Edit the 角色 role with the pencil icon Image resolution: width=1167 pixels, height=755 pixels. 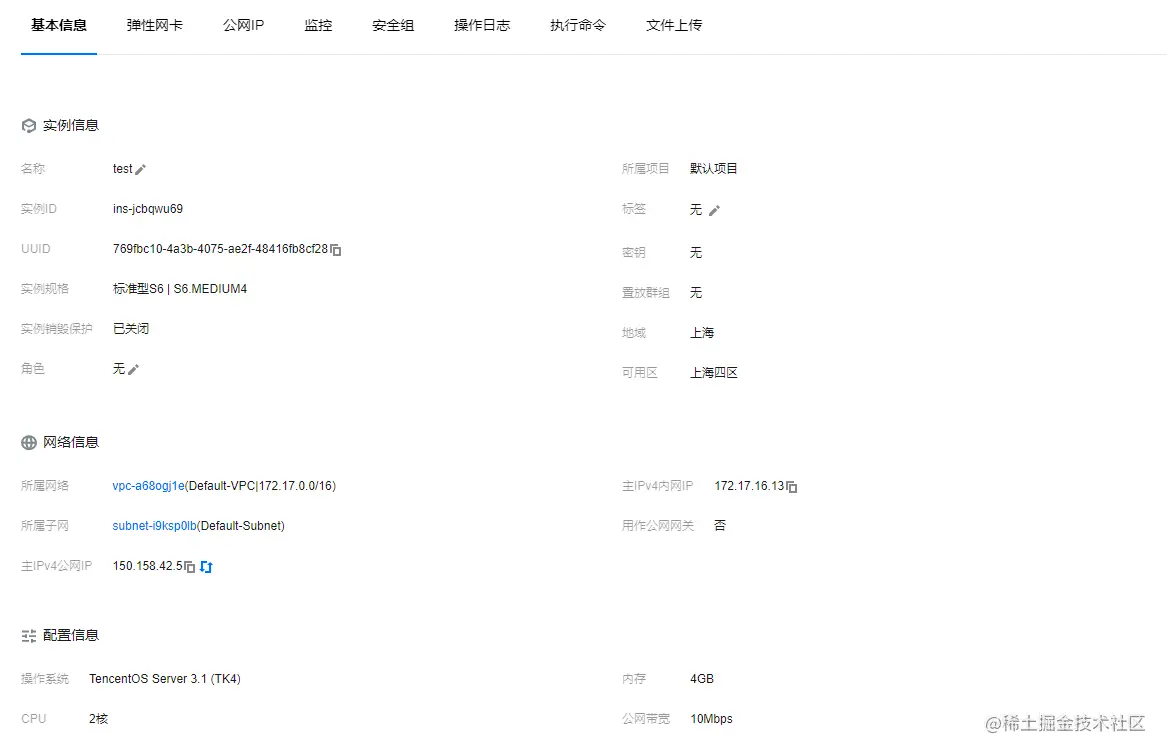133,369
